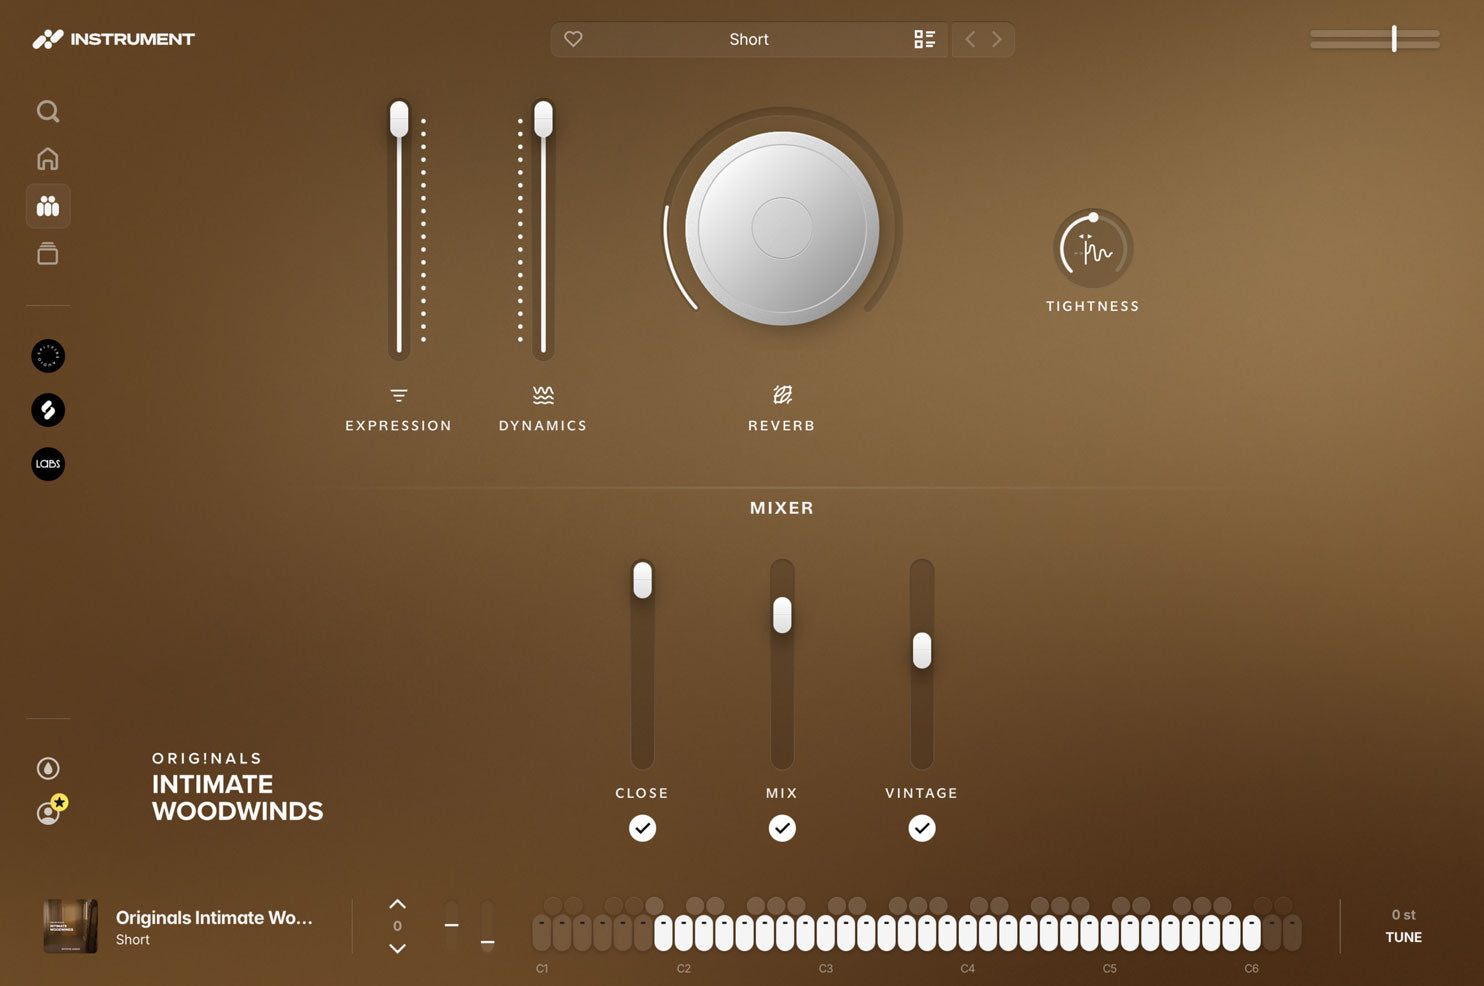Click the Close mixer fader handle
This screenshot has width=1484, height=986.
642,580
